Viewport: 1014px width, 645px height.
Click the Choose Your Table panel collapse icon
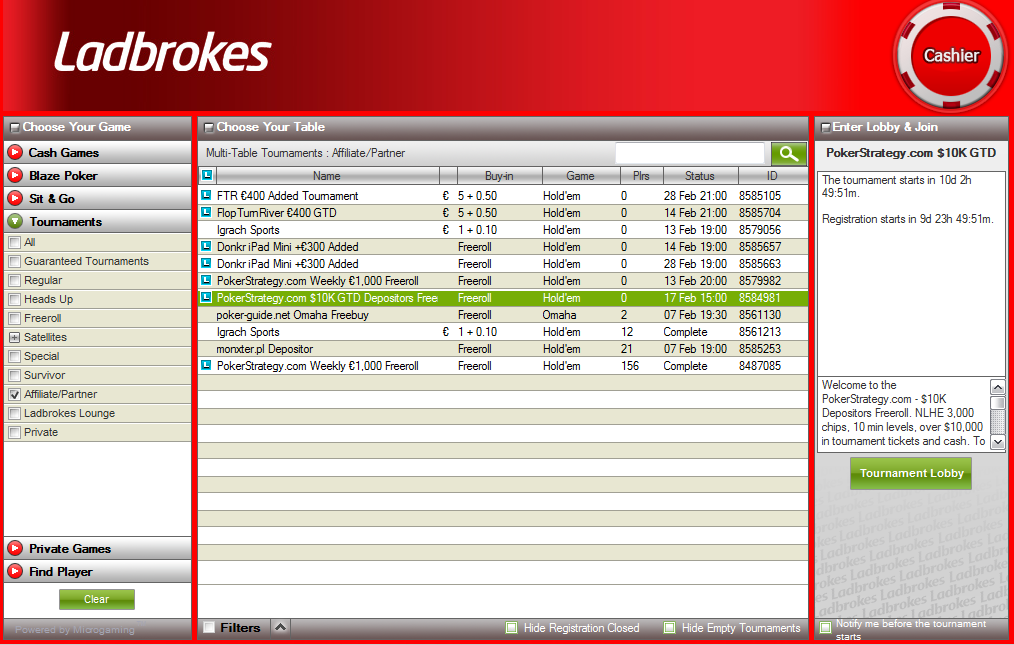(209, 127)
